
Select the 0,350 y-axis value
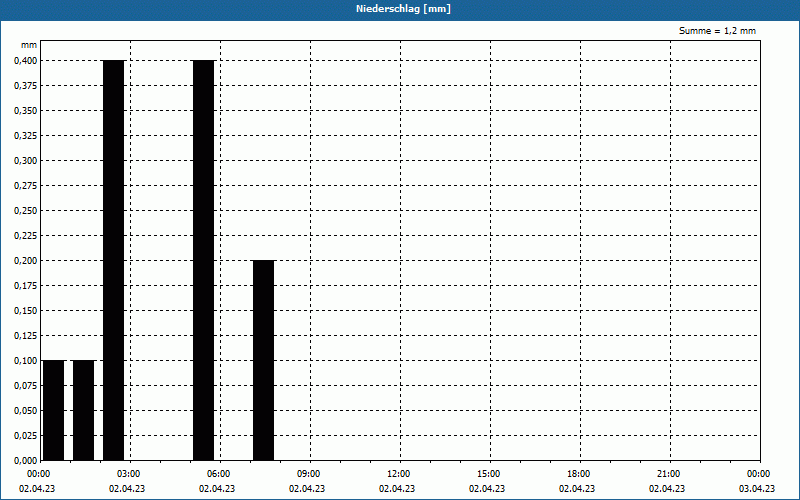click(26, 111)
